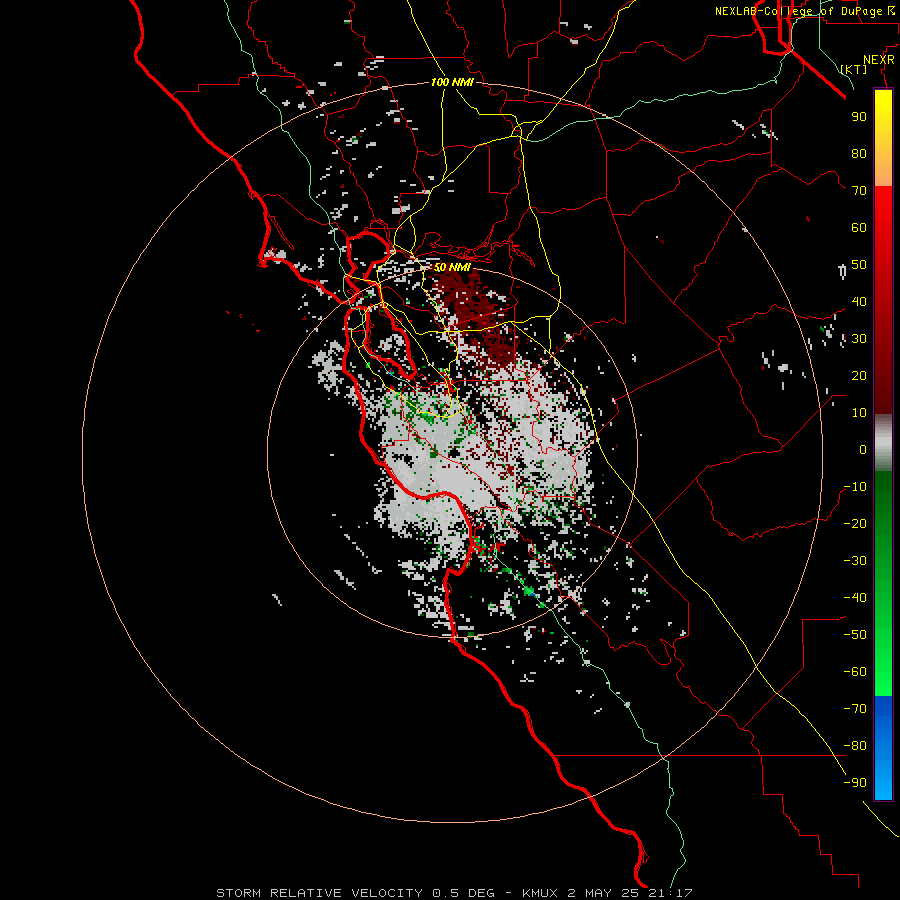Click the 50 NMI range ring label
The height and width of the screenshot is (900, 900).
pos(452,267)
